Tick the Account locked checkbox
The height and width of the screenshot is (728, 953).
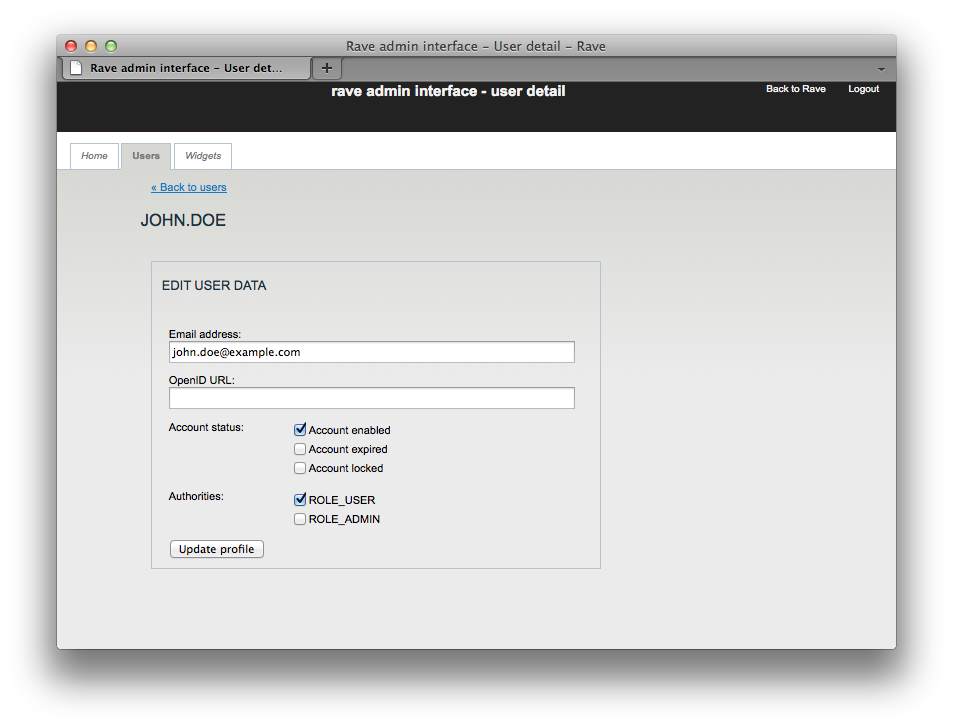click(x=300, y=468)
